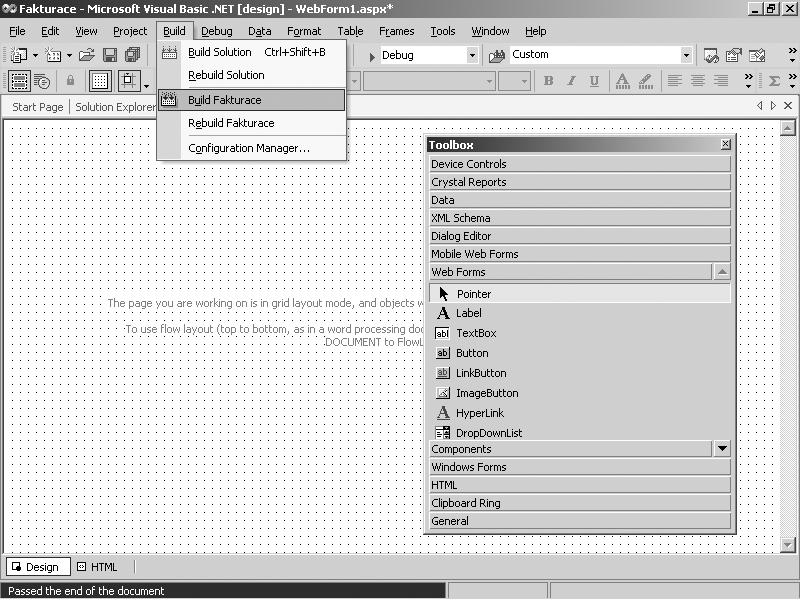Open the Solution Explorer toolbar icon
This screenshot has height=600, width=800.
(711, 55)
